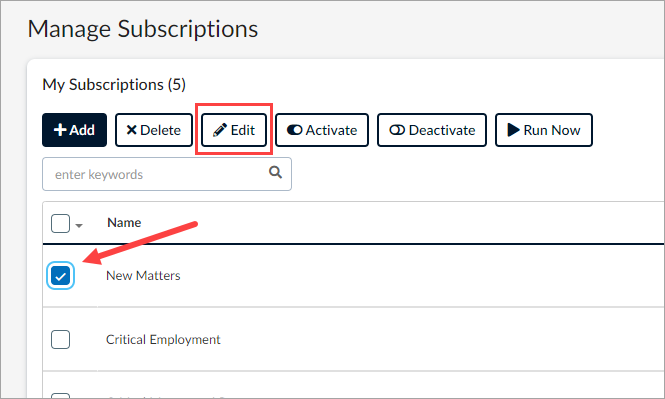Screen dimensions: 665x399
Task: Uncheck the New Matters checkbox
Action: click(61, 276)
